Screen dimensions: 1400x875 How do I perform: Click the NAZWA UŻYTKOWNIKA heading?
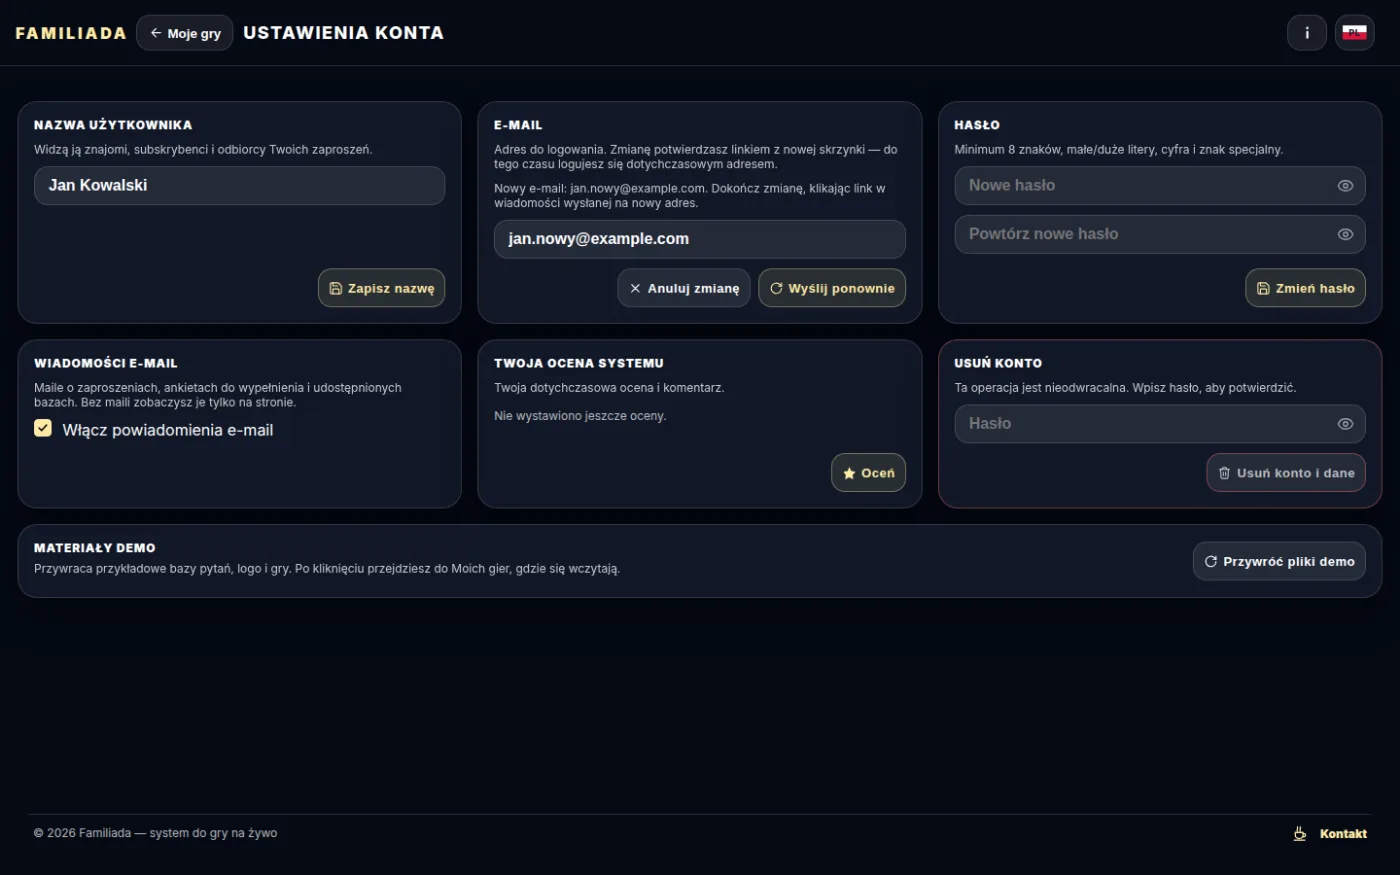113,125
